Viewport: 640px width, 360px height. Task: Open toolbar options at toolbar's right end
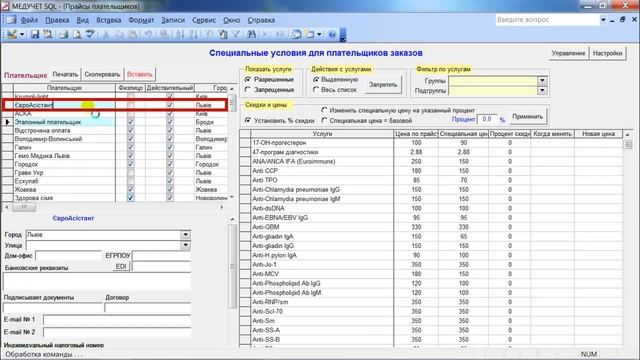(343, 36)
